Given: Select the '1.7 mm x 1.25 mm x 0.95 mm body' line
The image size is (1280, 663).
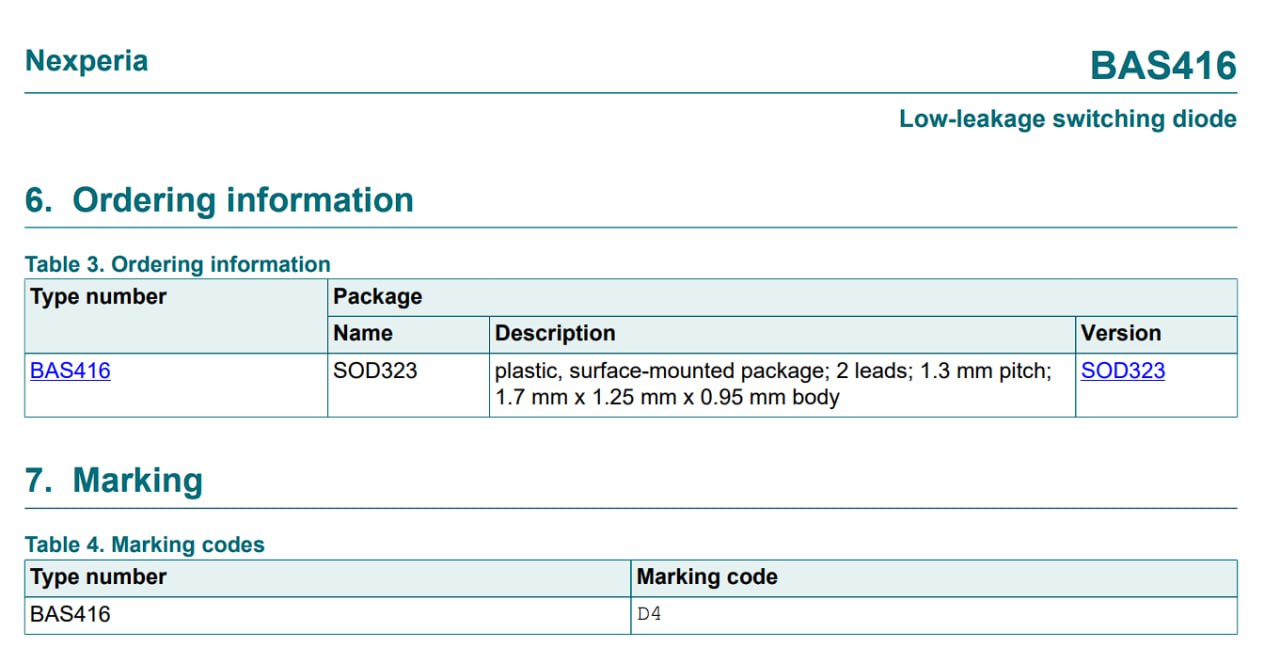Looking at the screenshot, I should point(667,397).
